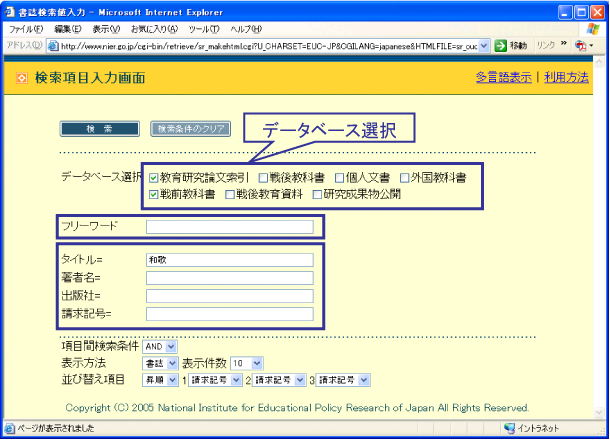
Task: Click the page scrollbar down arrow
Action: pos(599,412)
